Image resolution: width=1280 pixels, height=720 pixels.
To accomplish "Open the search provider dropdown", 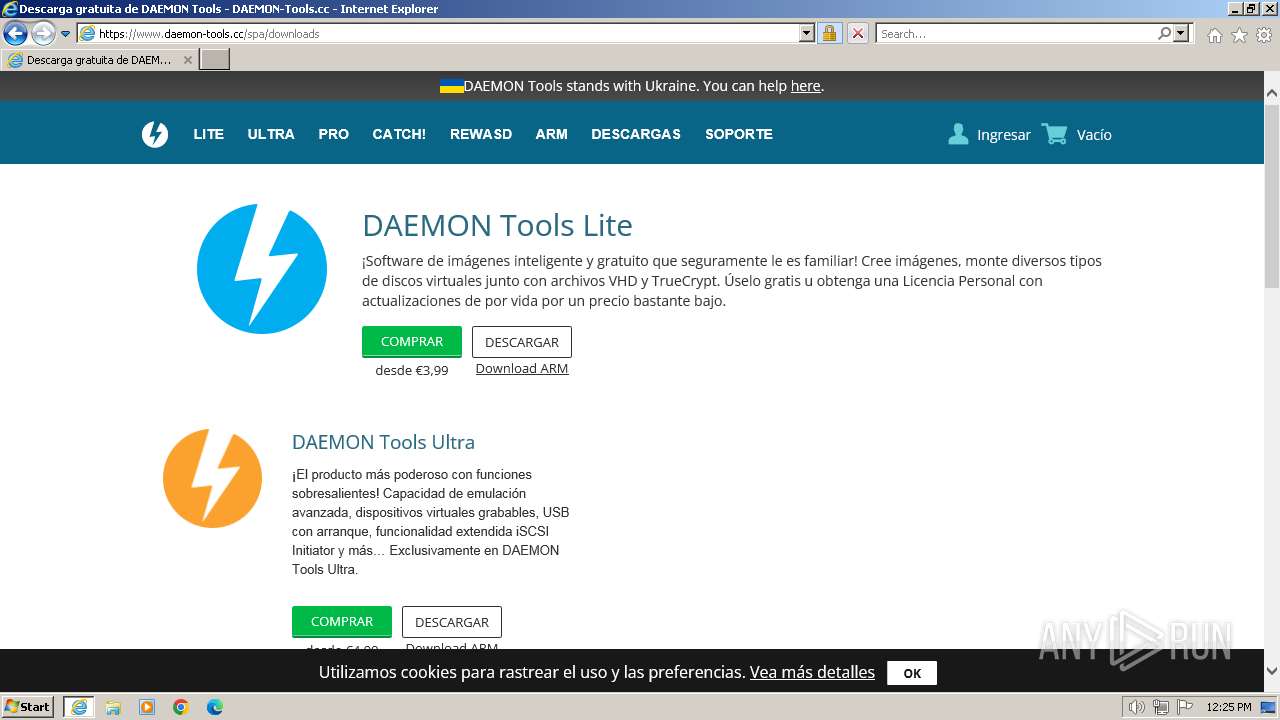I will point(1181,33).
